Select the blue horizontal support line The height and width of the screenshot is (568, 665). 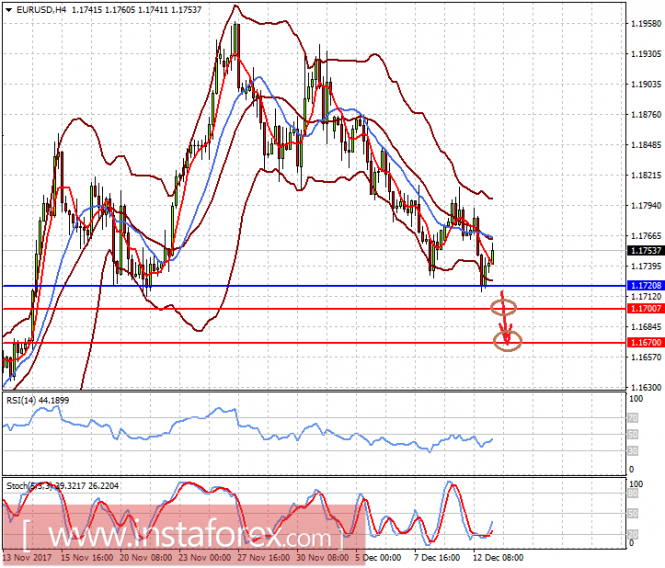(x=300, y=286)
